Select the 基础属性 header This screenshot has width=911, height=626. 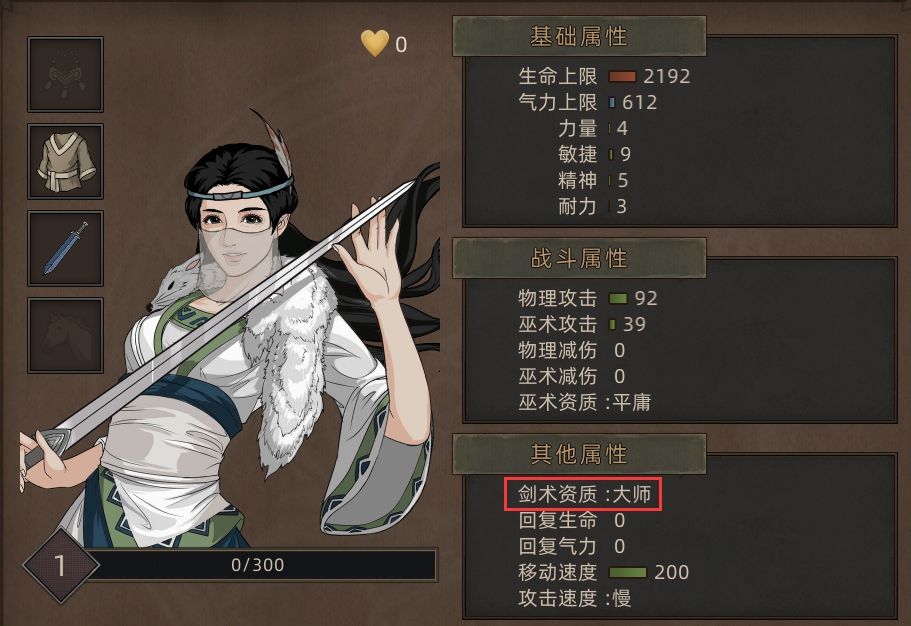click(579, 36)
